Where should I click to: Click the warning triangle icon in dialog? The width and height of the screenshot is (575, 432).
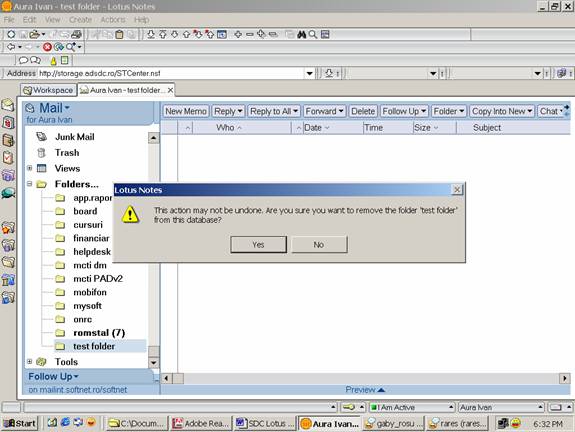[130, 214]
